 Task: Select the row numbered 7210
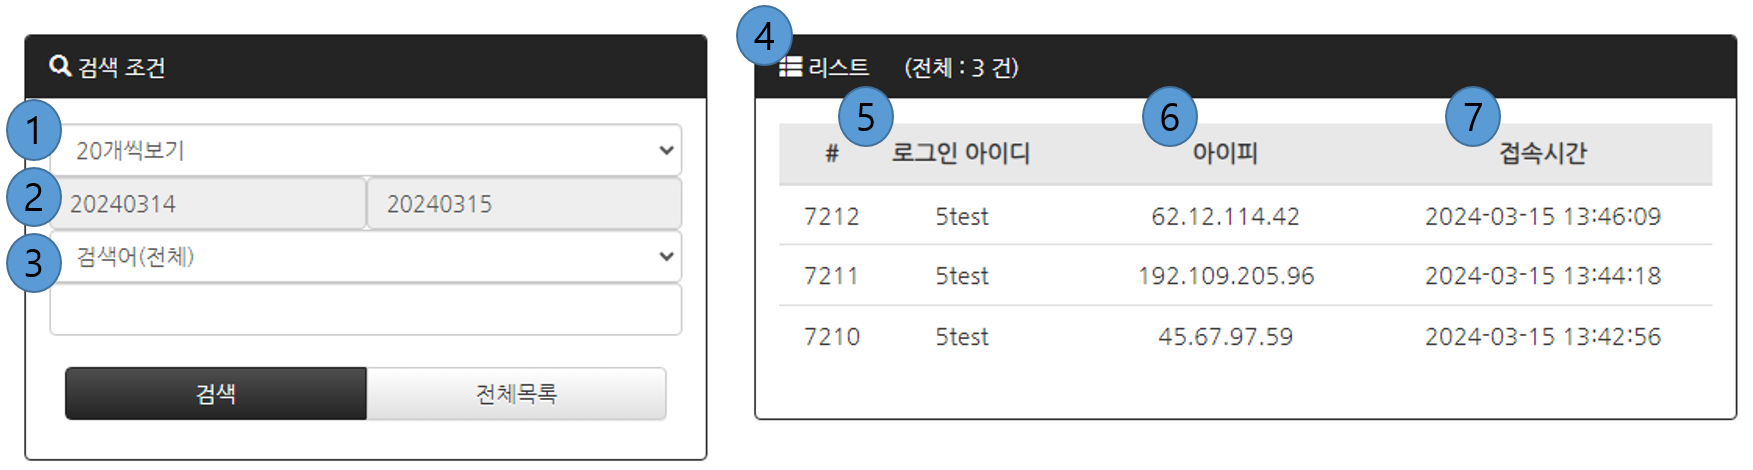(x=832, y=337)
